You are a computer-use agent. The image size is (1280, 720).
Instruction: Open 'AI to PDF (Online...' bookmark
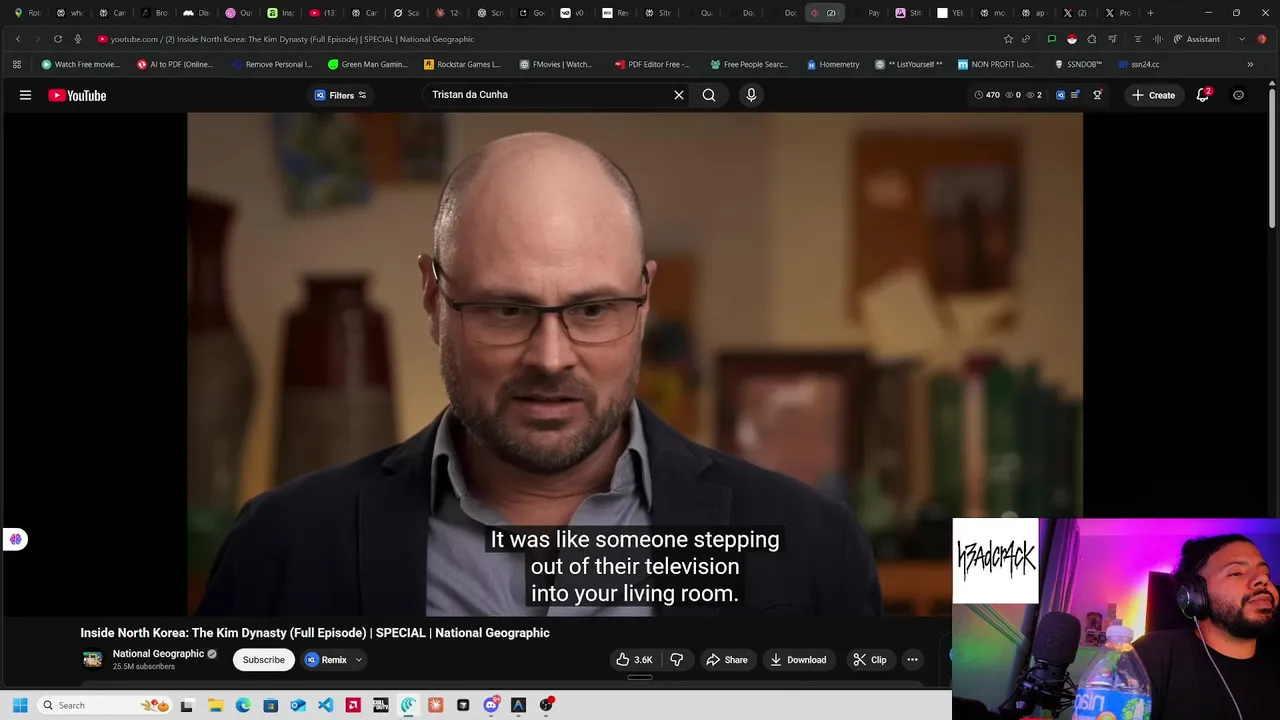[x=175, y=64]
